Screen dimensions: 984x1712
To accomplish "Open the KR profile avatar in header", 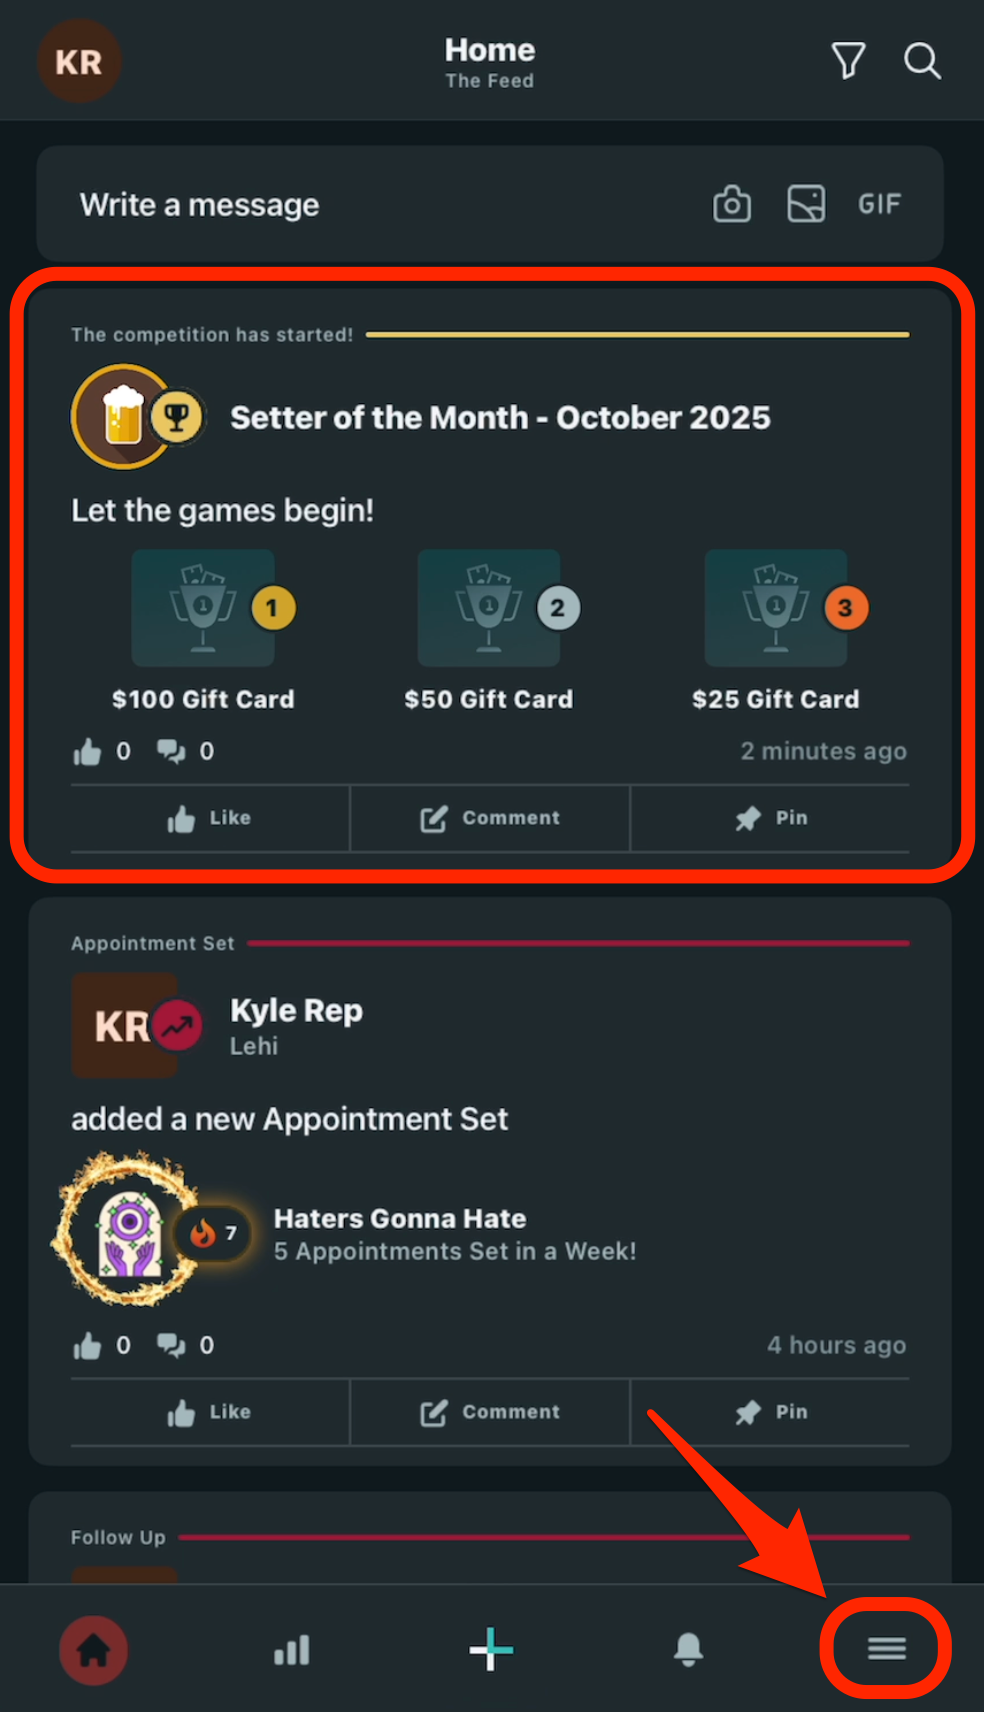I will coord(79,61).
